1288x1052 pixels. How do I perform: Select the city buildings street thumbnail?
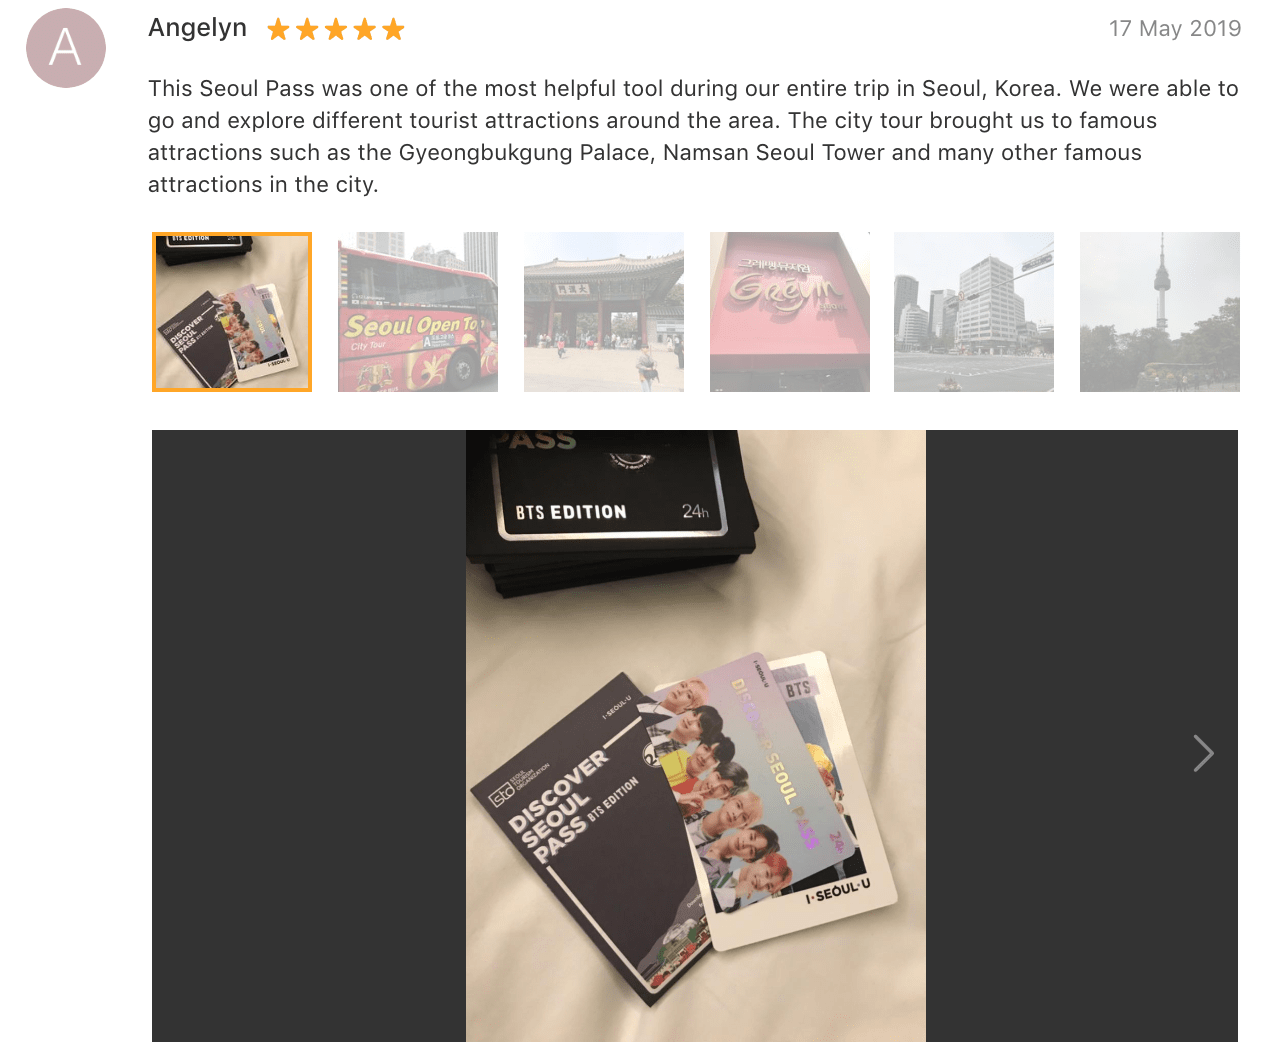pyautogui.click(x=974, y=312)
